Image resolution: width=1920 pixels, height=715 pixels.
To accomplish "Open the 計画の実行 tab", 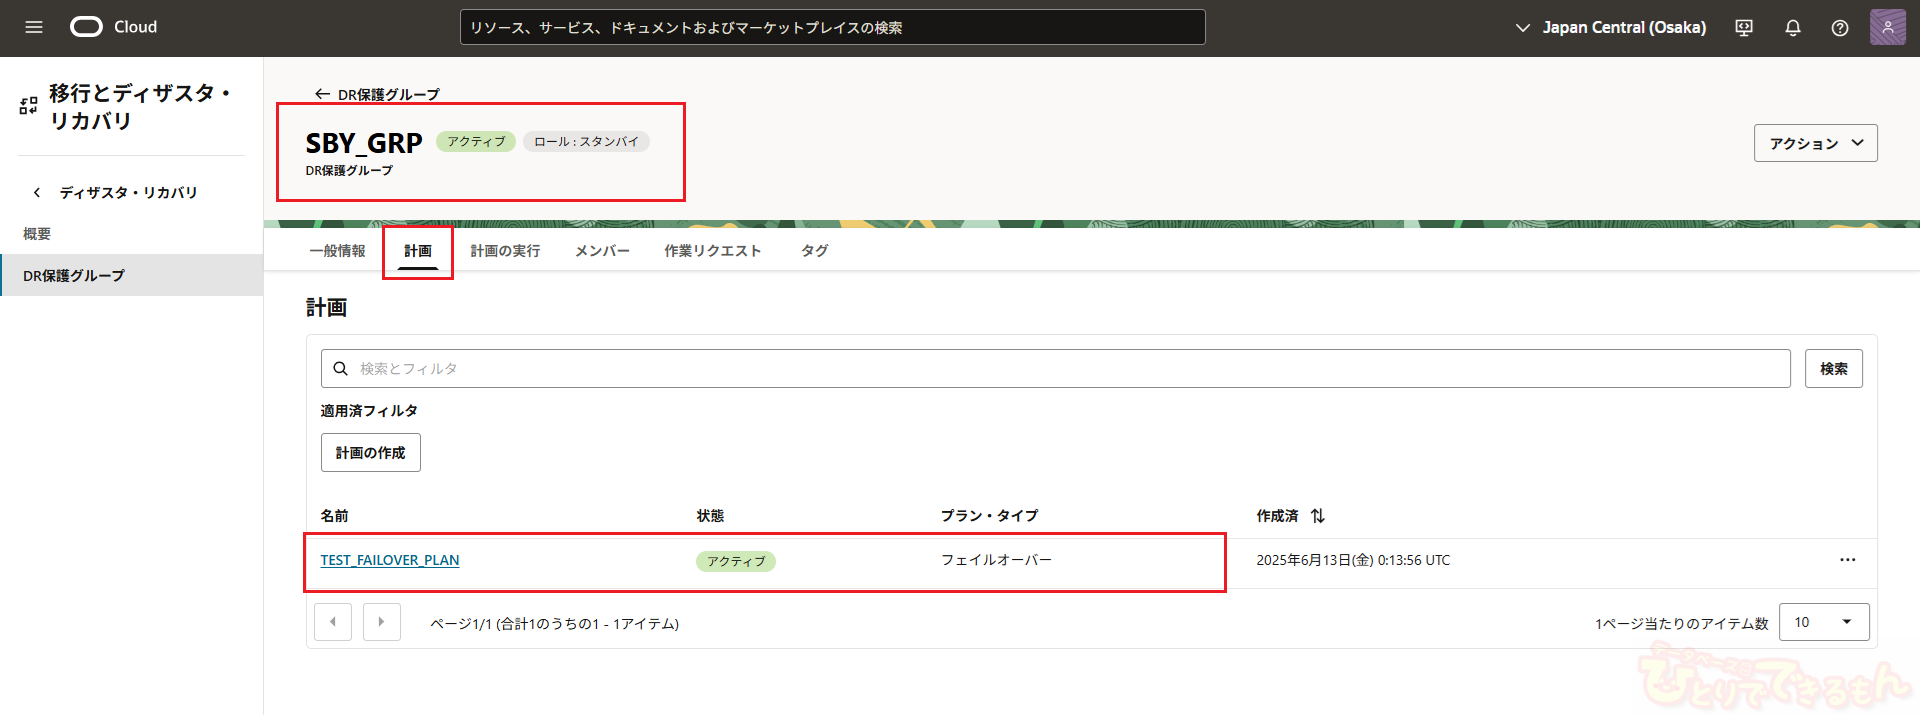I will [505, 251].
